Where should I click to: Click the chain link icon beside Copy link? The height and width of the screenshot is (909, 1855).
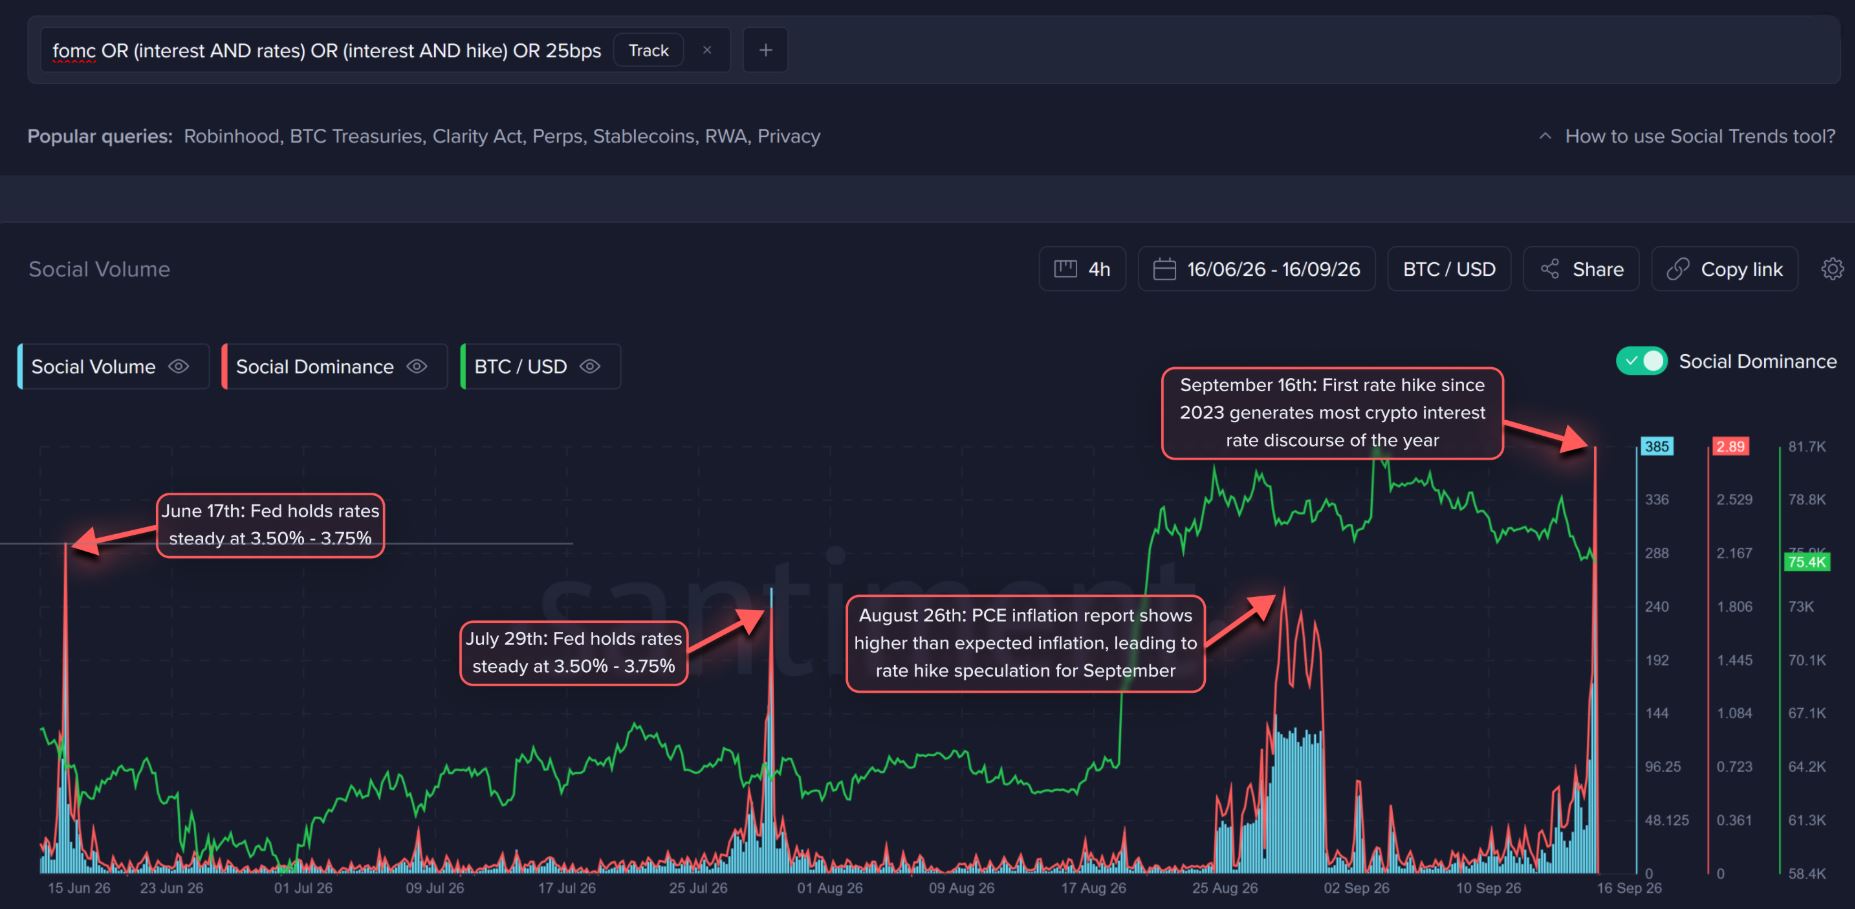pos(1678,269)
